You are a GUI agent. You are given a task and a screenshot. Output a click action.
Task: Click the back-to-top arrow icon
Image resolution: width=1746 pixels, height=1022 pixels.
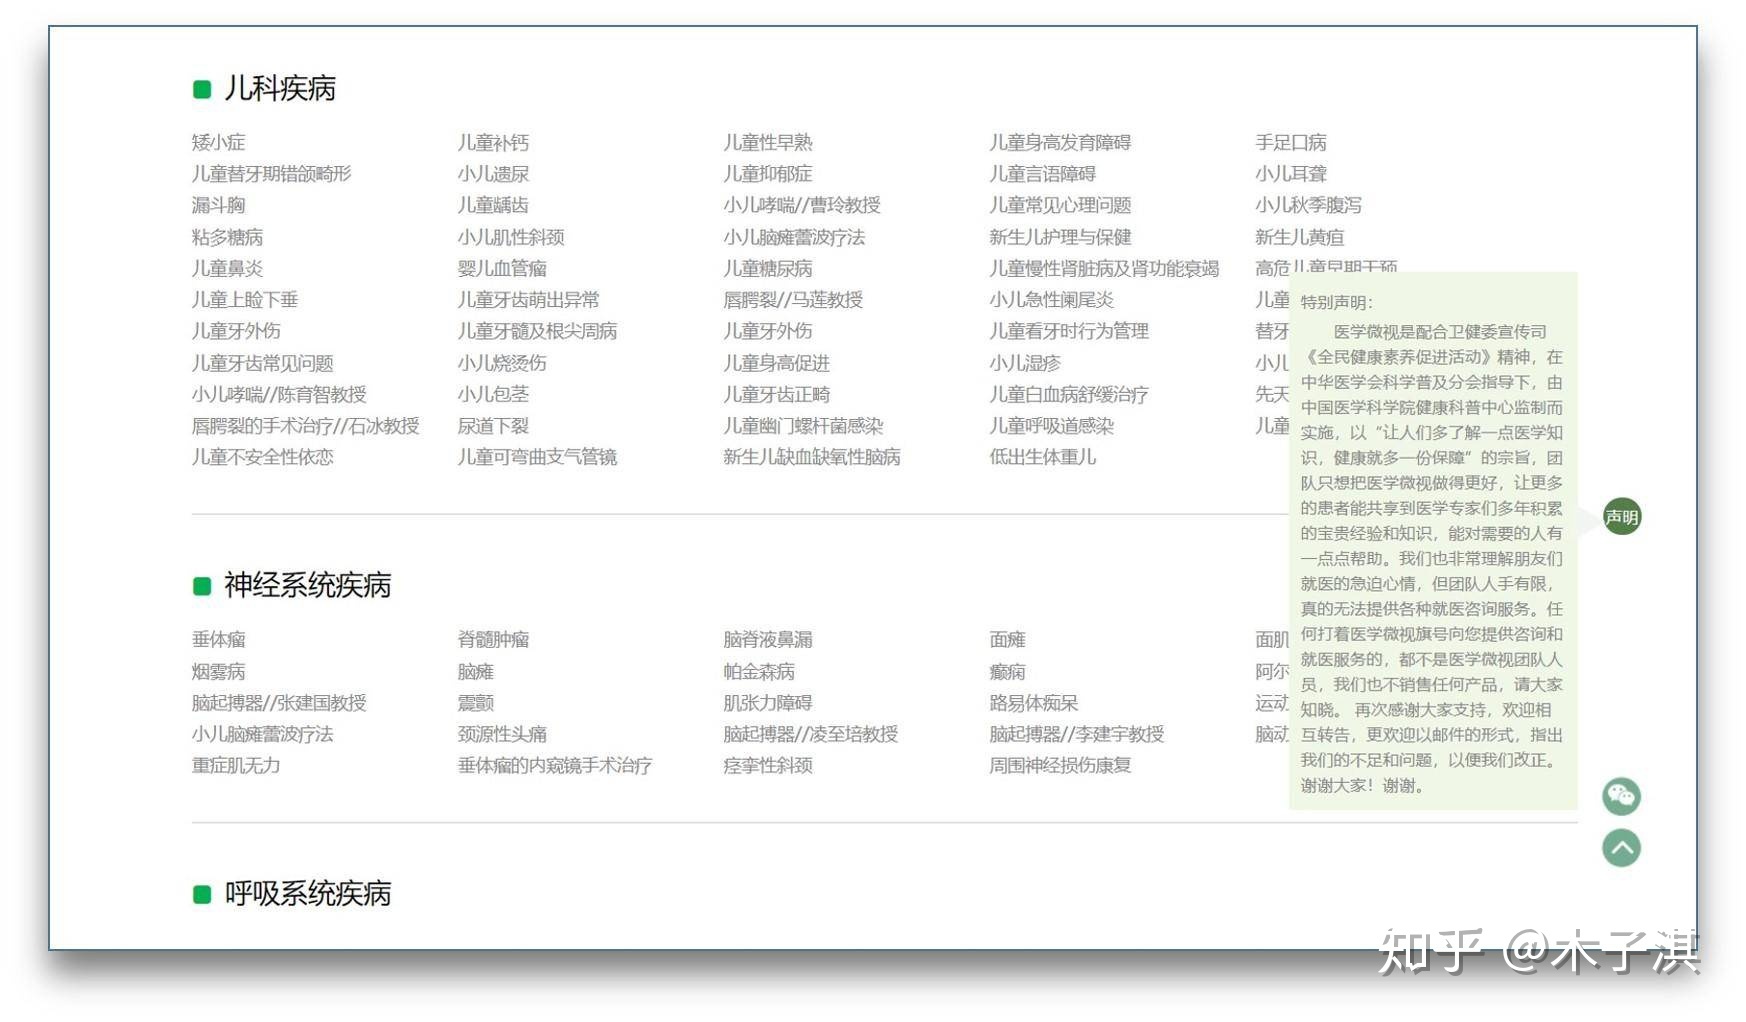point(1620,847)
